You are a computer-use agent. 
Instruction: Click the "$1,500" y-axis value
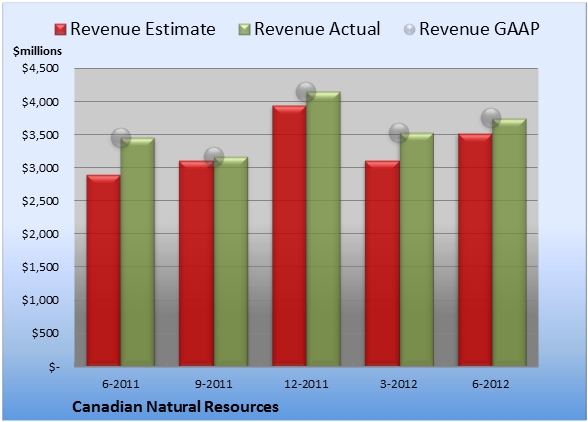(x=40, y=267)
